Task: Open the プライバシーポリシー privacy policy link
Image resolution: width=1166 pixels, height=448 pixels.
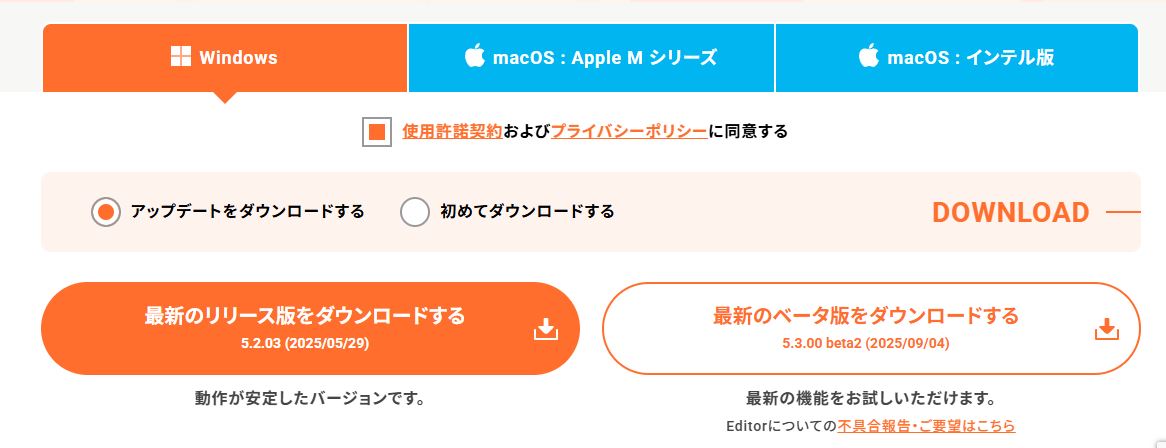Action: point(629,131)
